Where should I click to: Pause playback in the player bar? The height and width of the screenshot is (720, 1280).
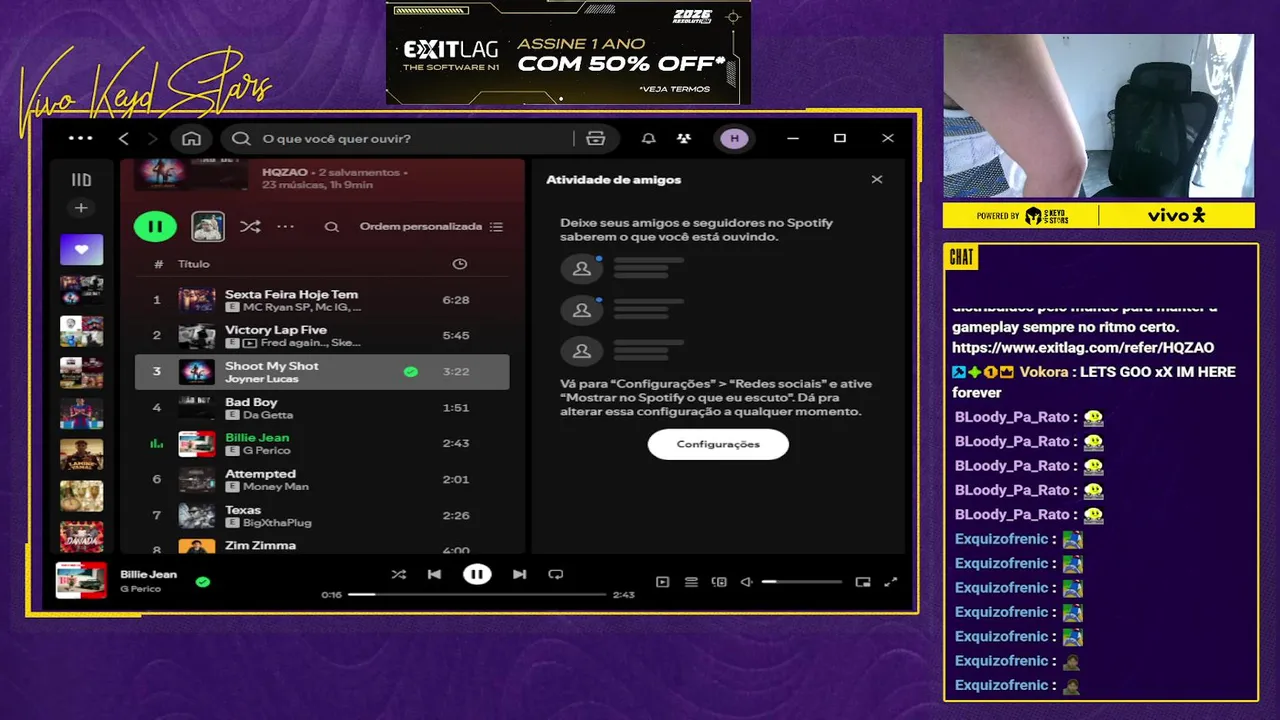pyautogui.click(x=477, y=574)
